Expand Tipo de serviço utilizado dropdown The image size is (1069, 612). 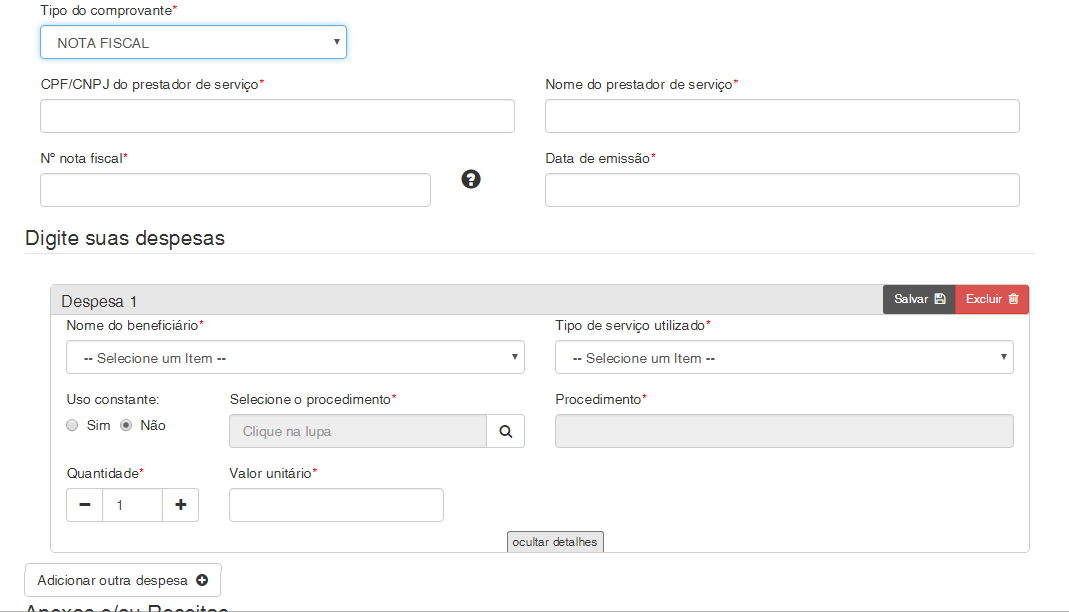[784, 357]
